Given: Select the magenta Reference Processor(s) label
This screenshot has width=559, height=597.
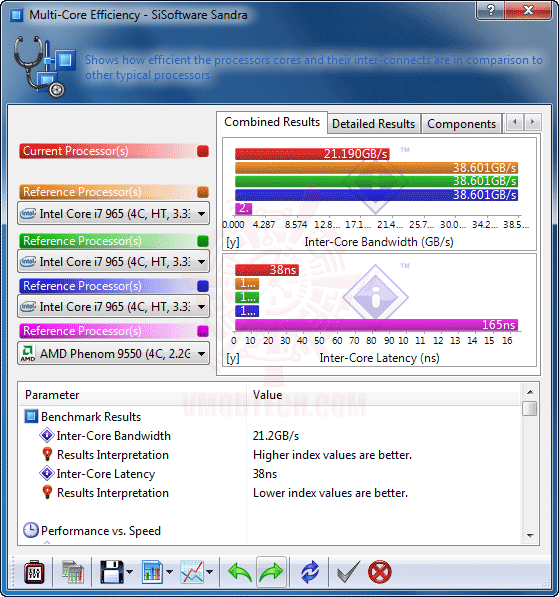Looking at the screenshot, I should tap(82, 331).
